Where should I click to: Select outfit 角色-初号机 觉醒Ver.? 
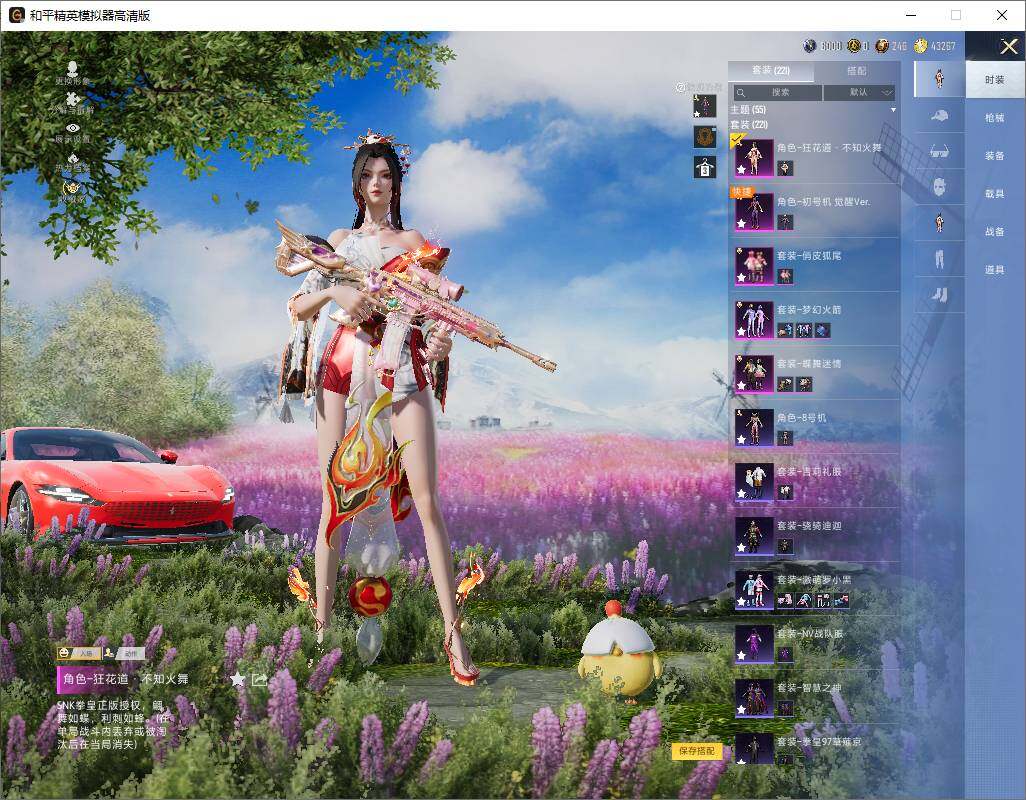tap(815, 211)
